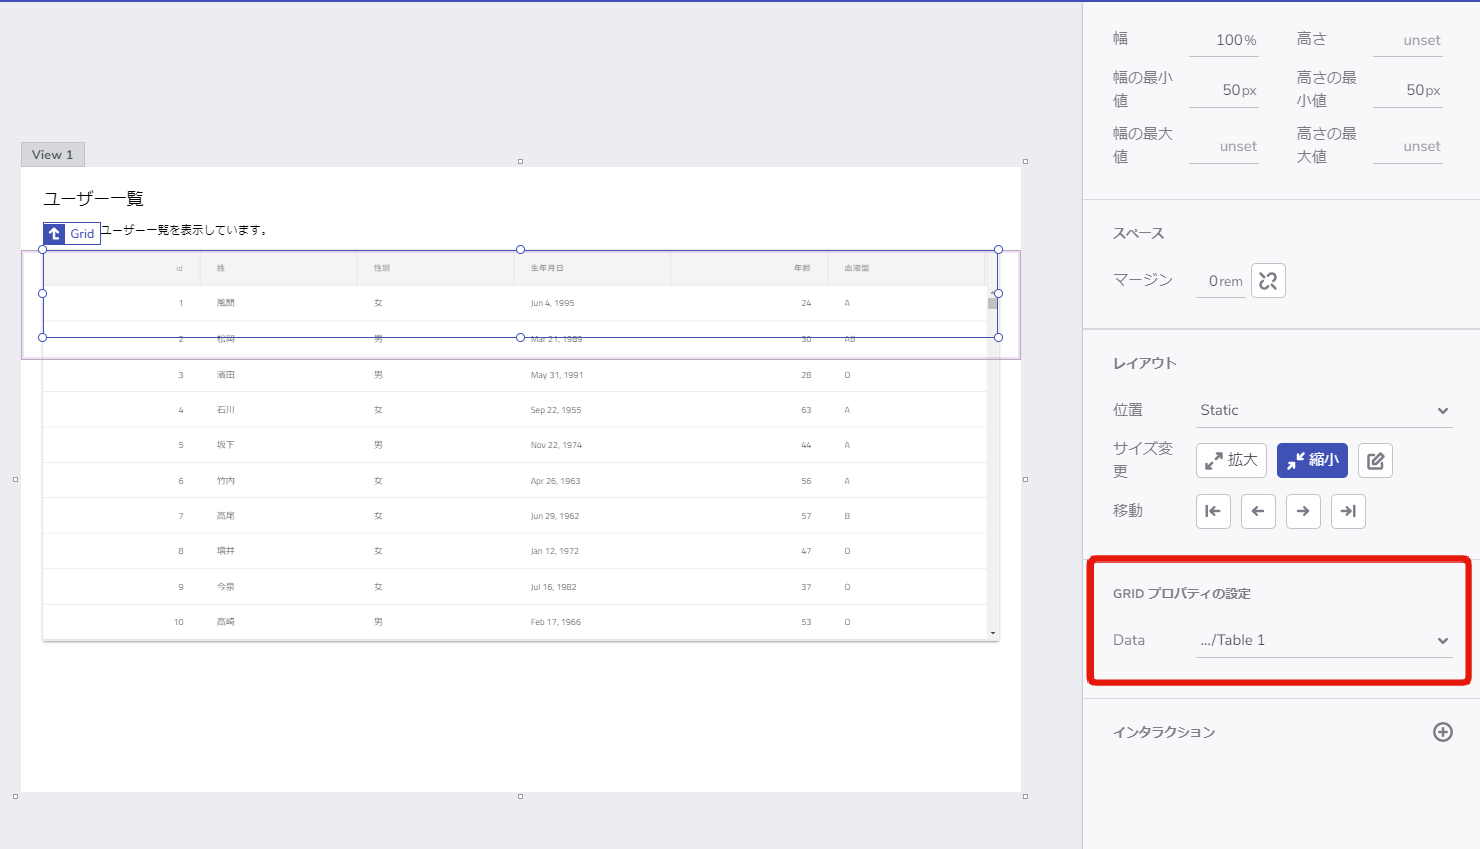1480x849 pixels.
Task: Edit the 幅 value of 100%
Action: point(1224,40)
